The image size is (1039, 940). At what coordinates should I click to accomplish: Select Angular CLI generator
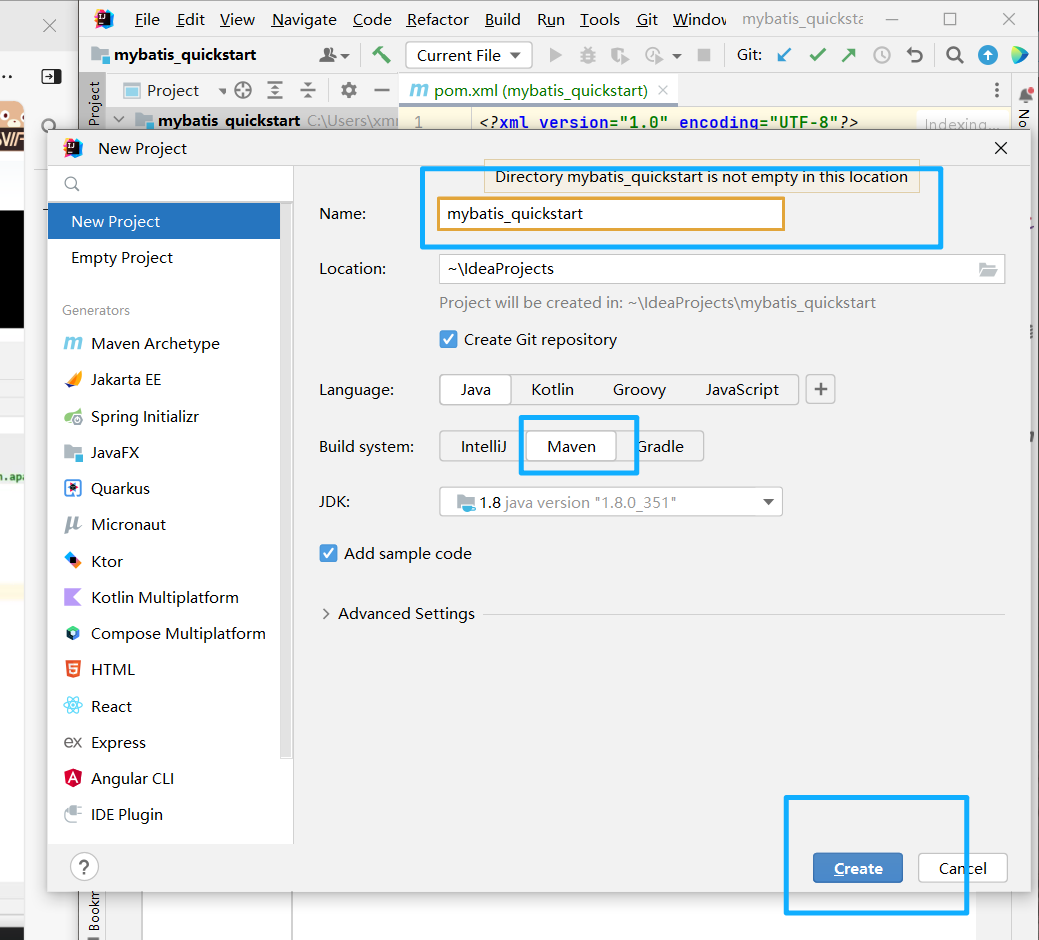[x=164, y=778]
